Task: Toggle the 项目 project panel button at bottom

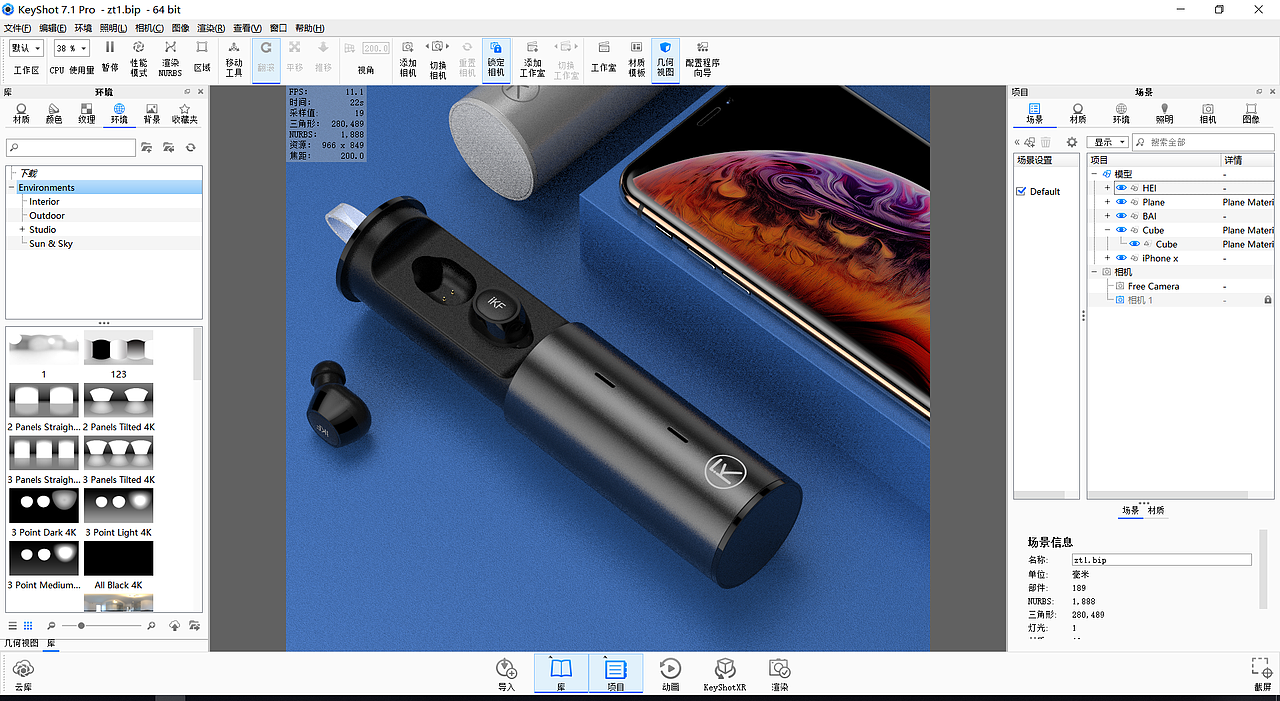Action: [616, 674]
